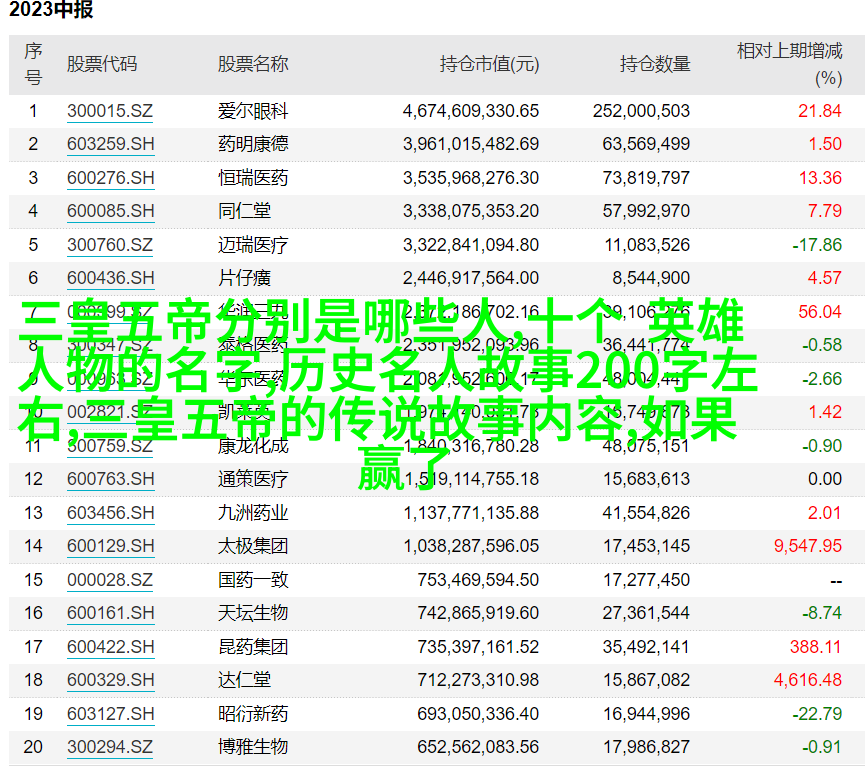Click the 片仔癀 name cell

(244, 279)
